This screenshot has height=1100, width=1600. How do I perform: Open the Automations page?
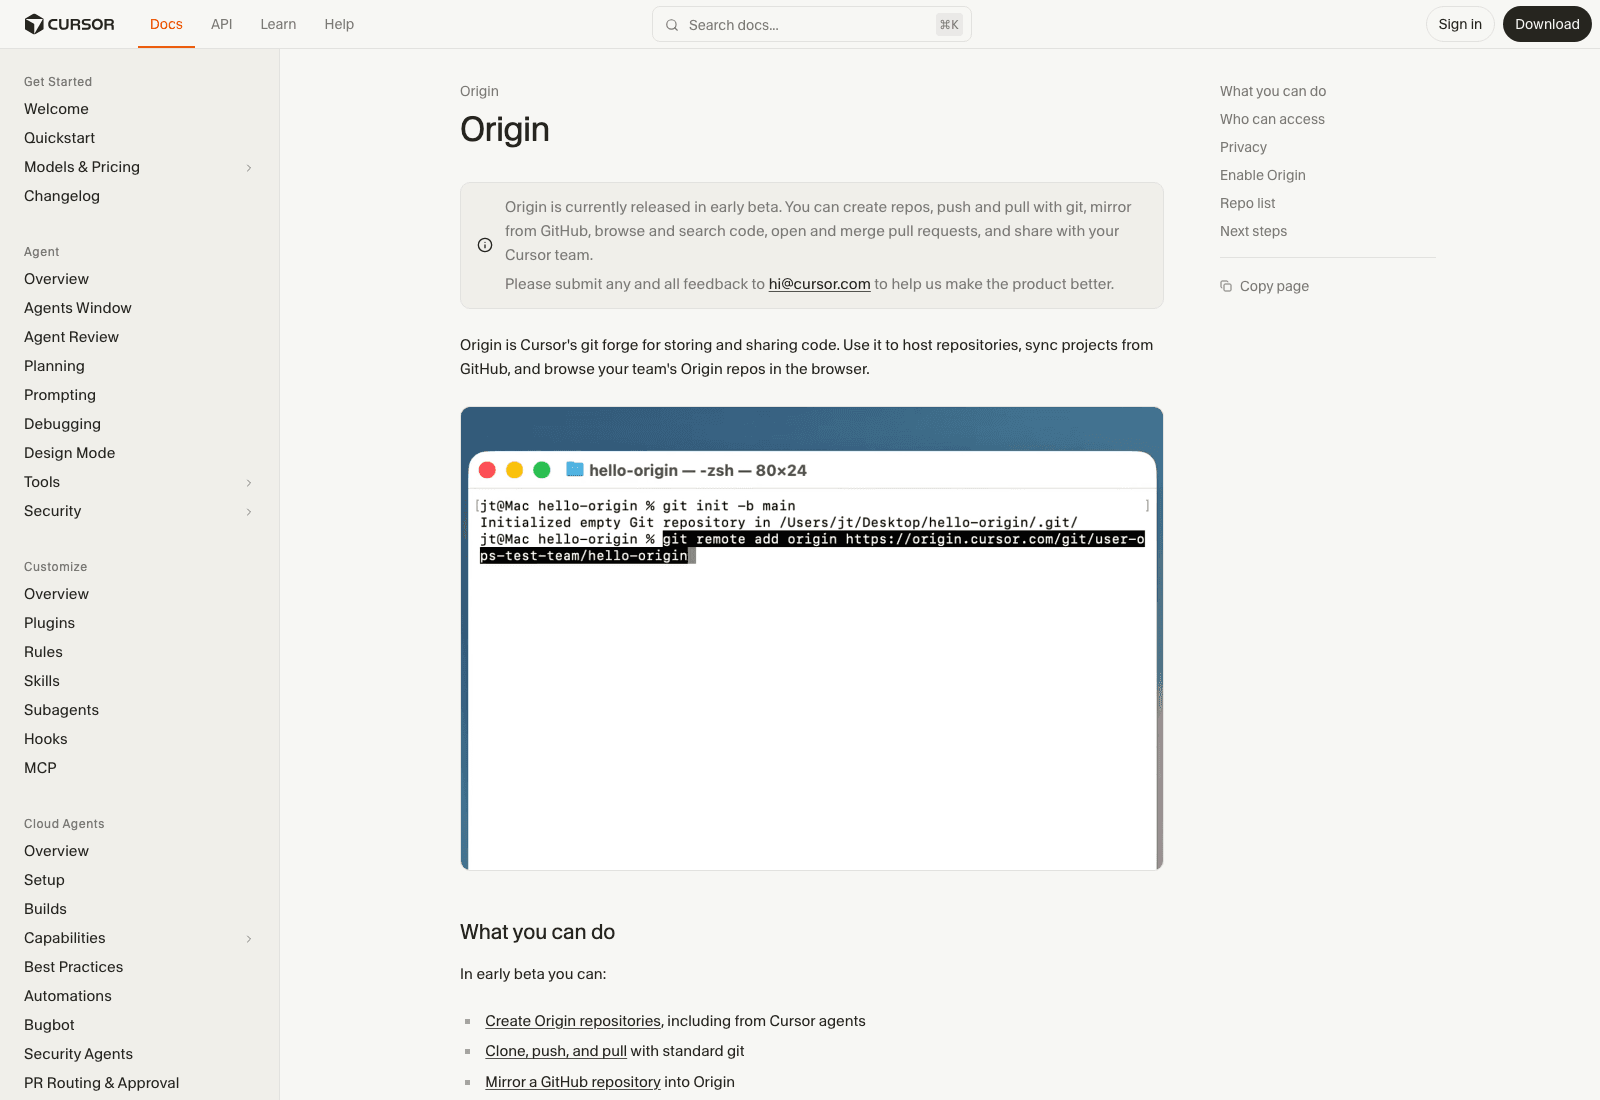[68, 996]
